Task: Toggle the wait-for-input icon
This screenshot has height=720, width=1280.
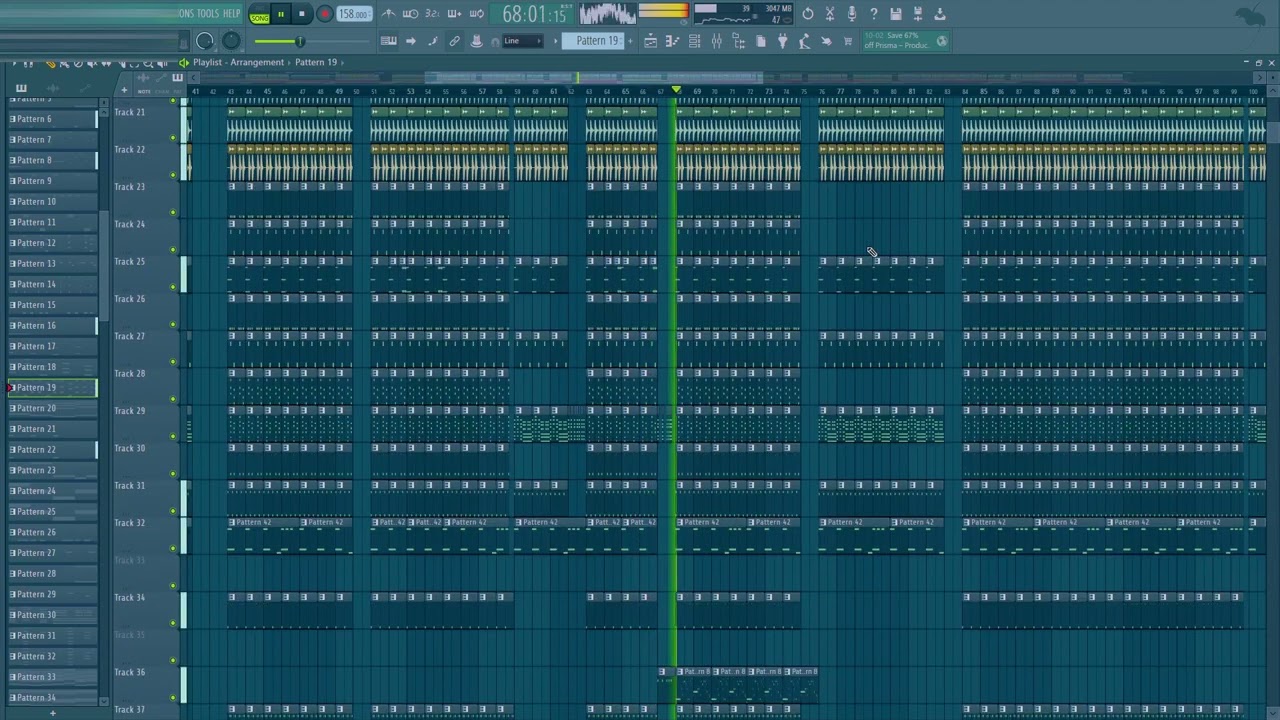Action: pos(410,14)
